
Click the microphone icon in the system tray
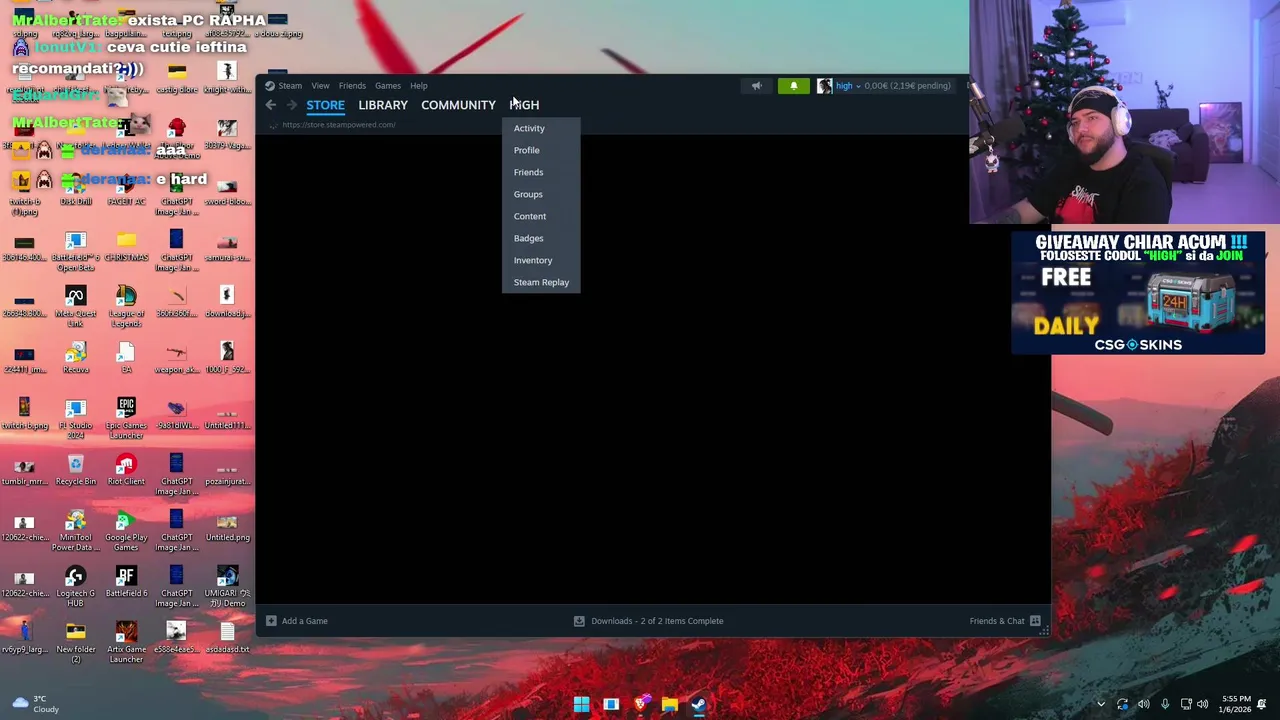tap(1165, 704)
